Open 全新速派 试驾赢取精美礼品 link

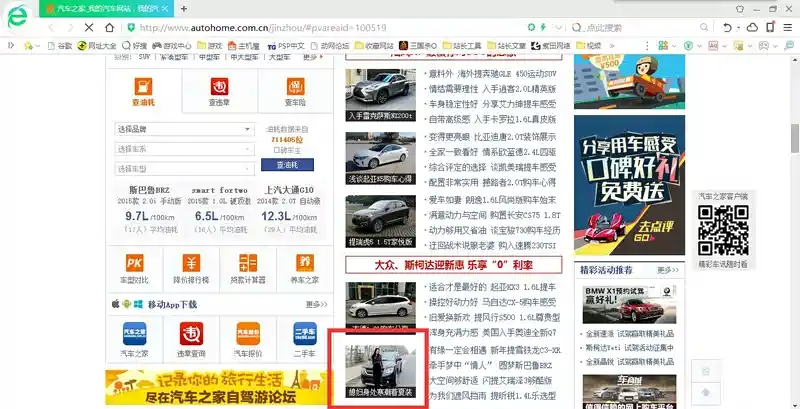(x=630, y=334)
